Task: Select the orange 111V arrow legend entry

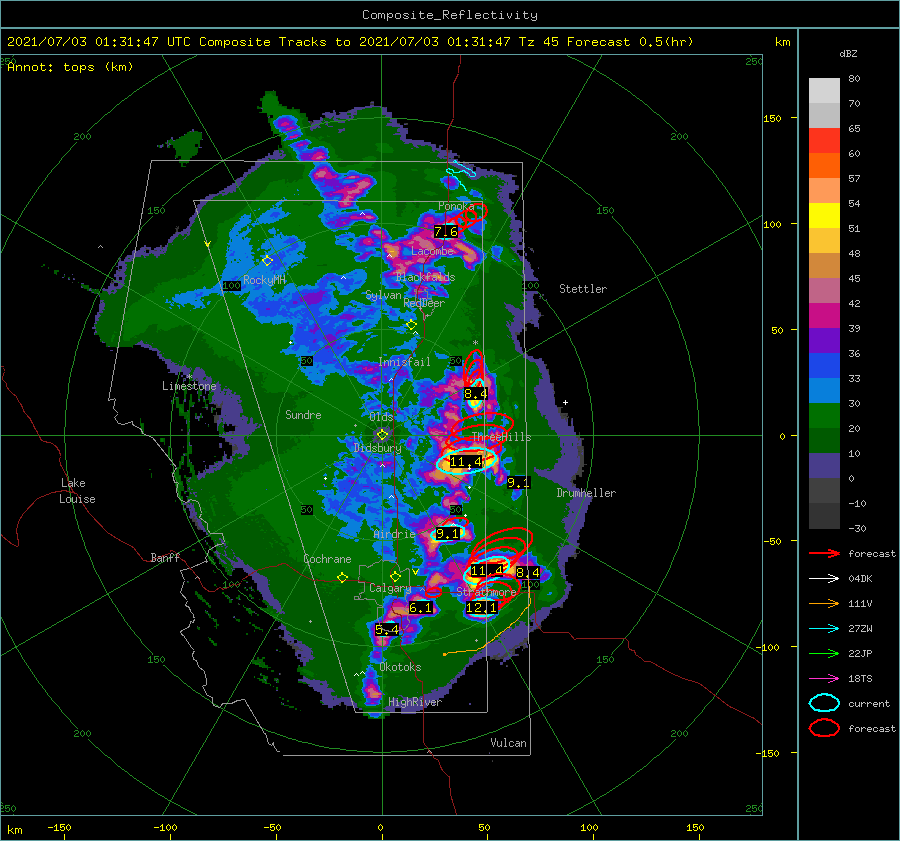Action: click(824, 603)
